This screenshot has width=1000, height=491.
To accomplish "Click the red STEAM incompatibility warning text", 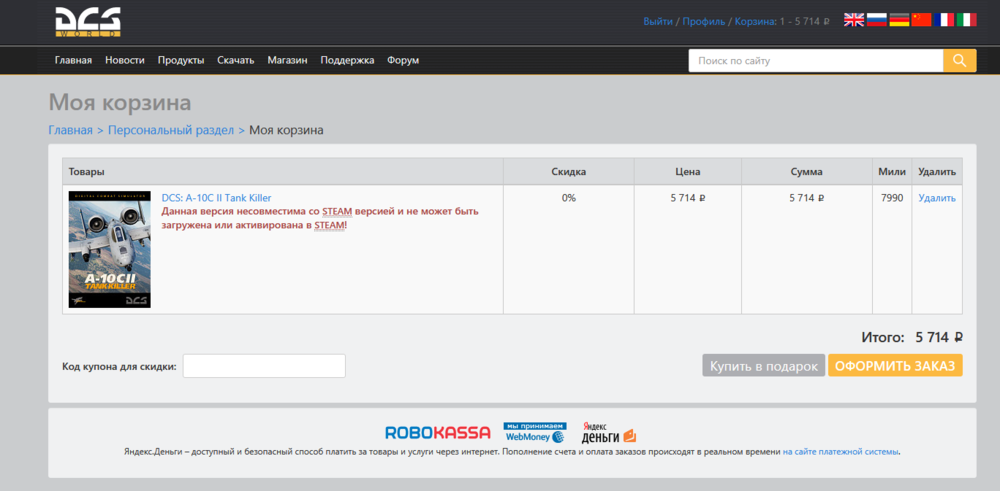I will [320, 218].
